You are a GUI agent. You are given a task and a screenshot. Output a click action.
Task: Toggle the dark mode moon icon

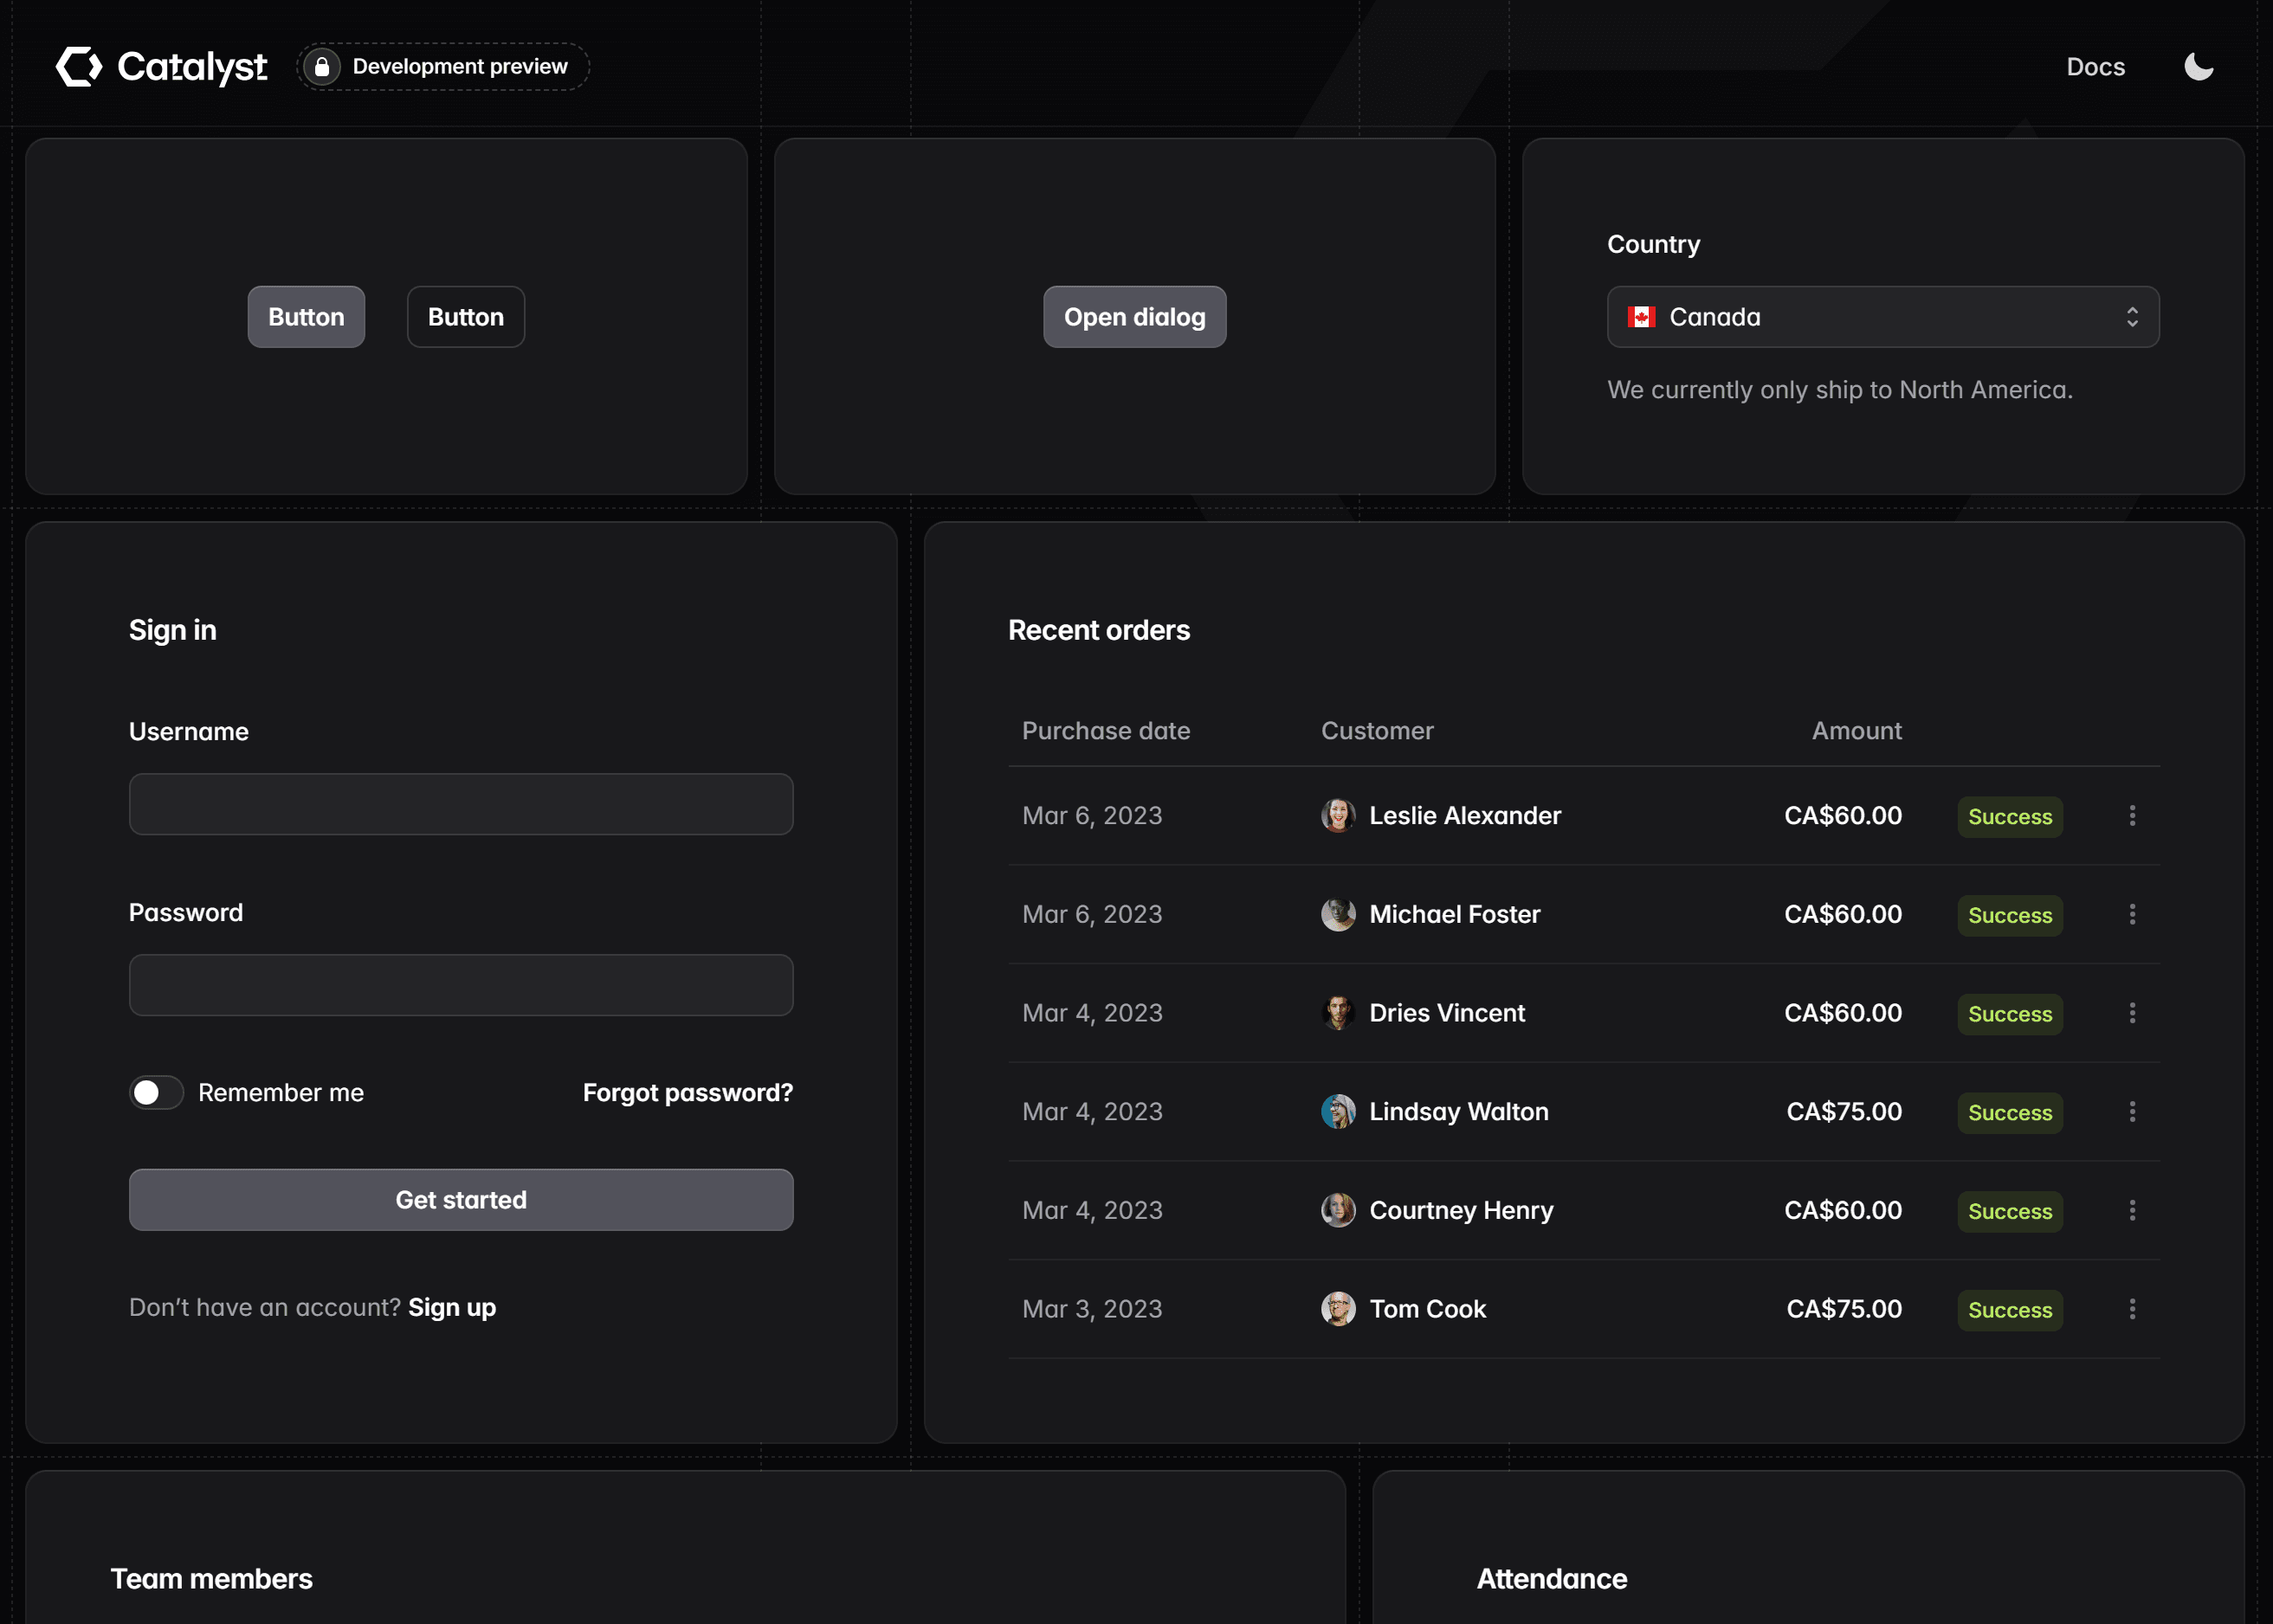point(2198,66)
